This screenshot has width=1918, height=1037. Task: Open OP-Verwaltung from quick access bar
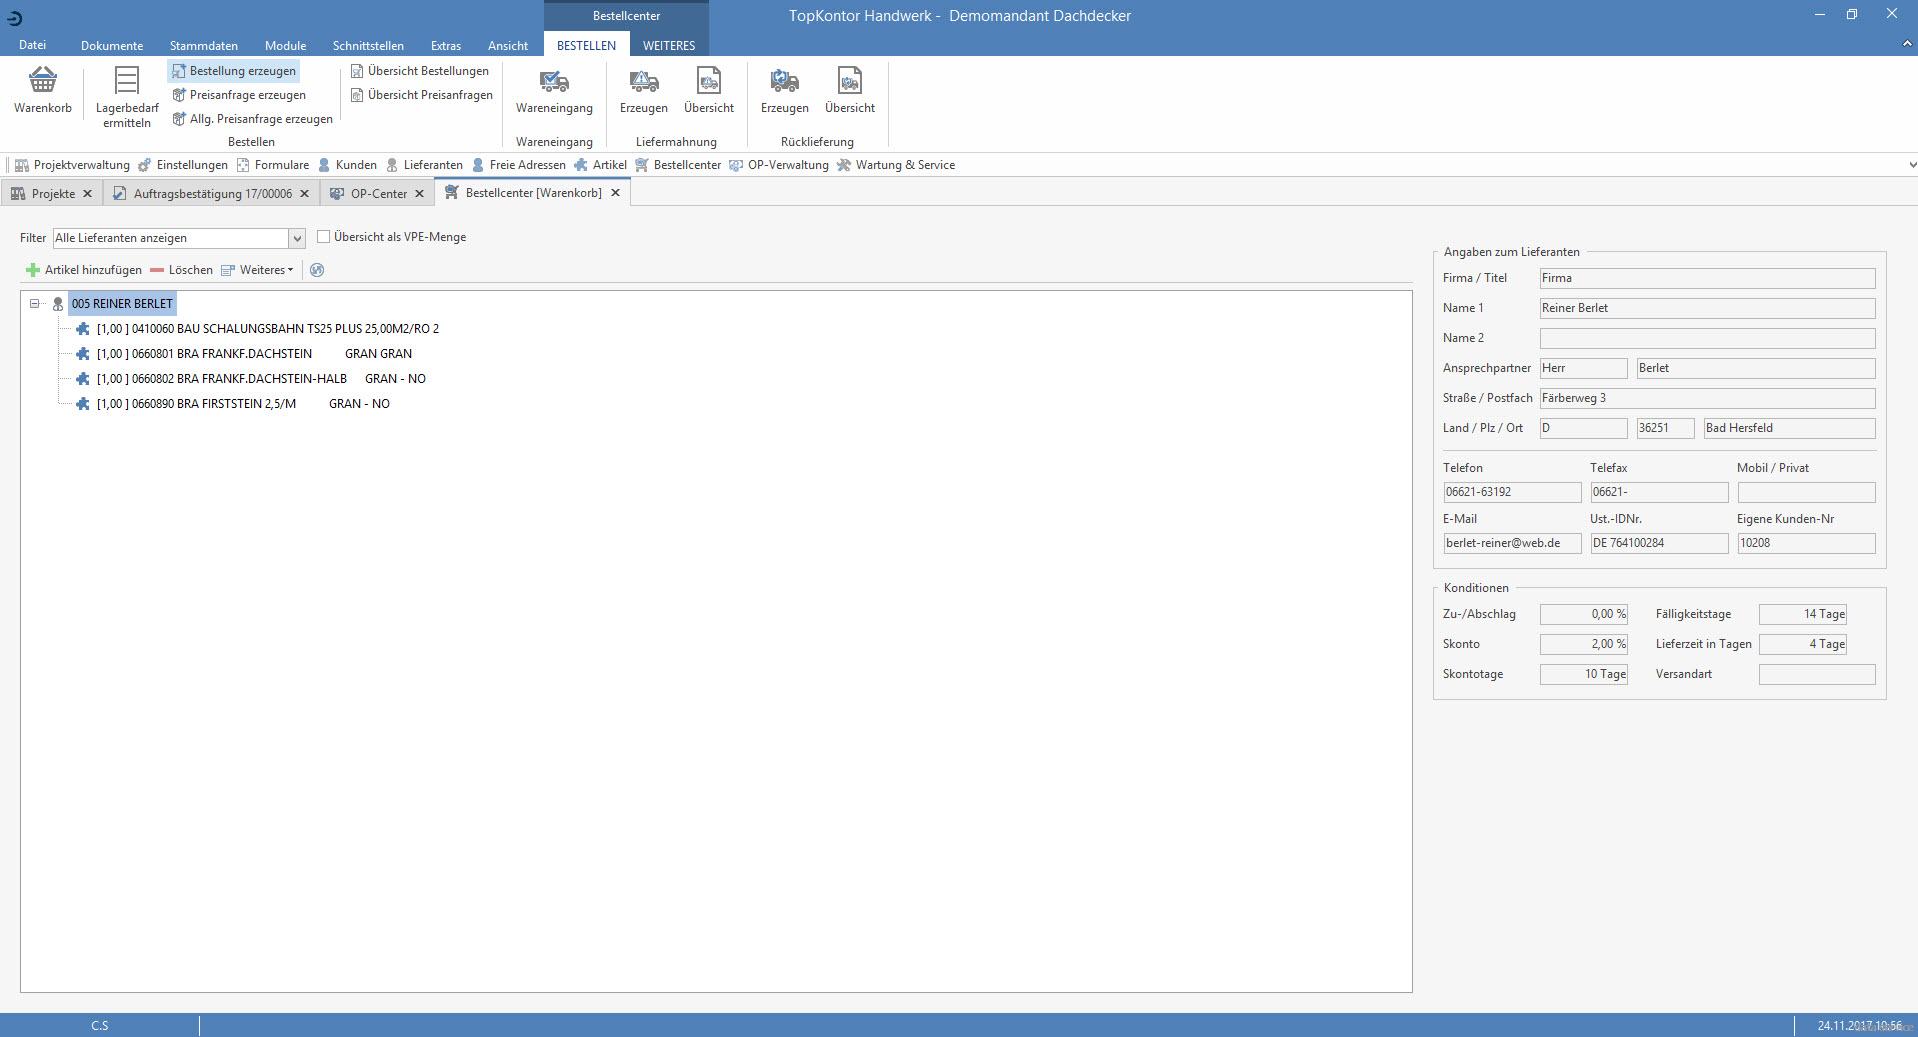click(x=779, y=165)
